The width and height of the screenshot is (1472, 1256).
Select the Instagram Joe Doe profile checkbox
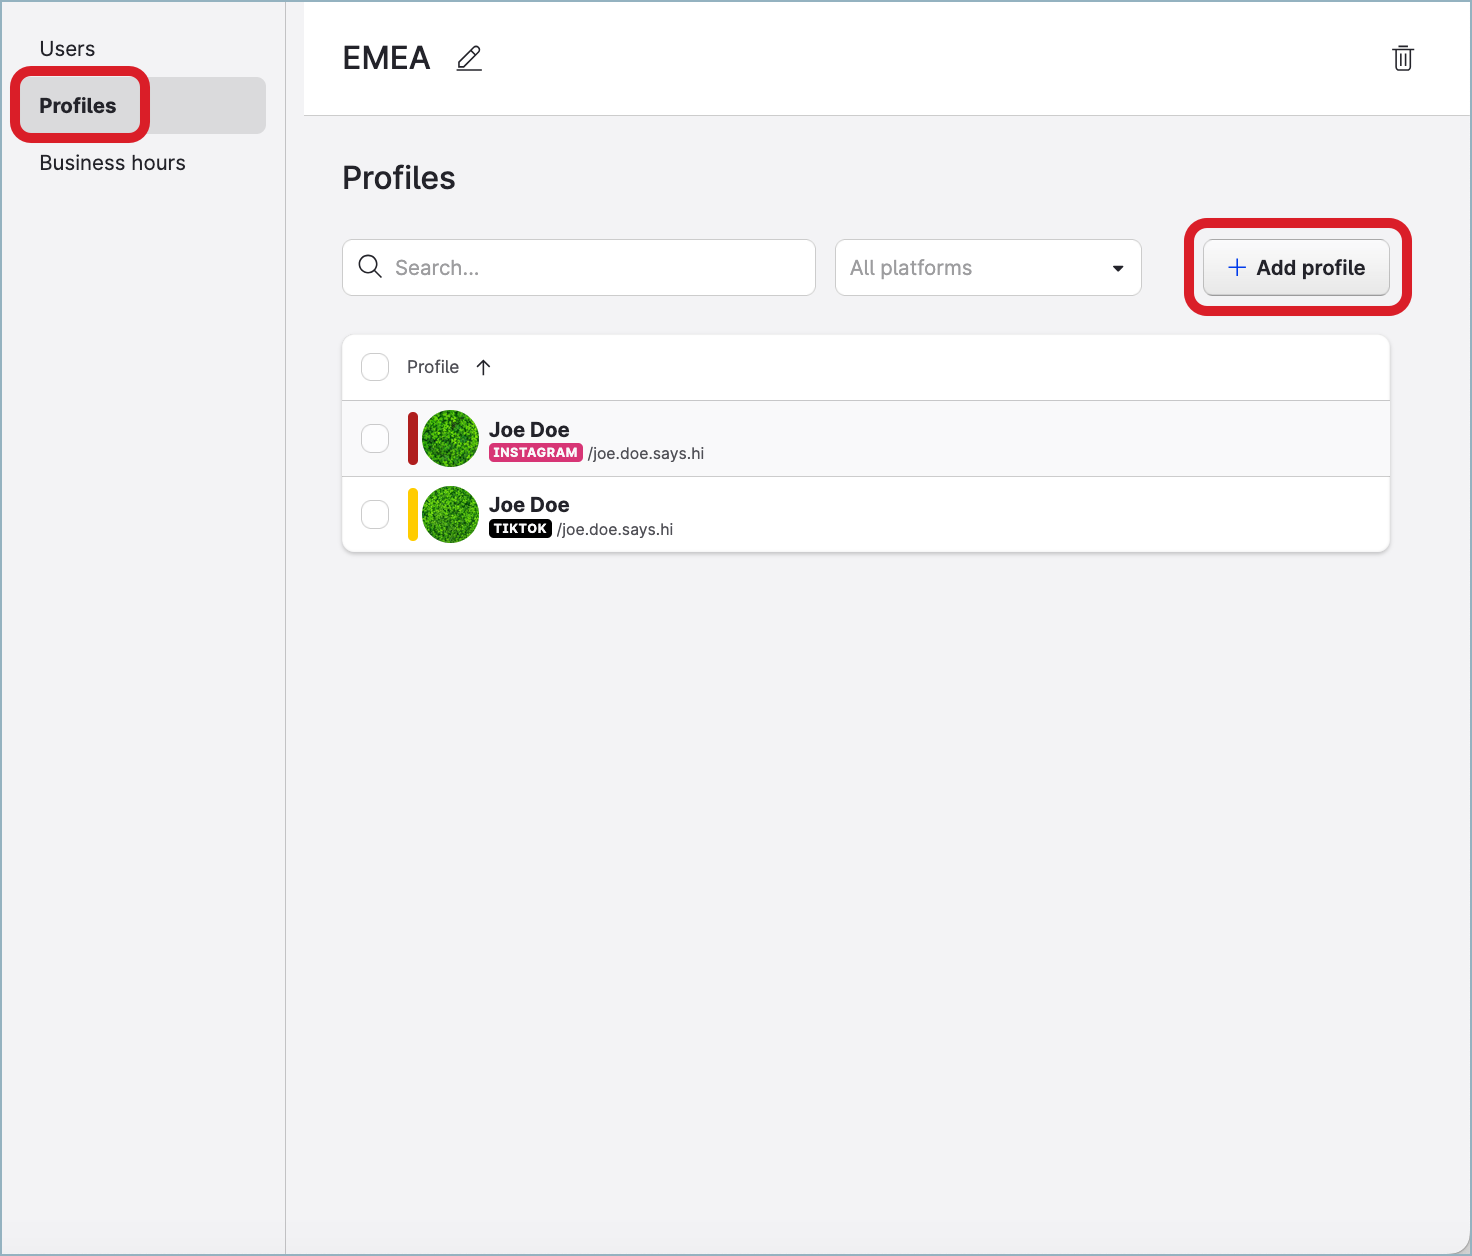coord(375,438)
